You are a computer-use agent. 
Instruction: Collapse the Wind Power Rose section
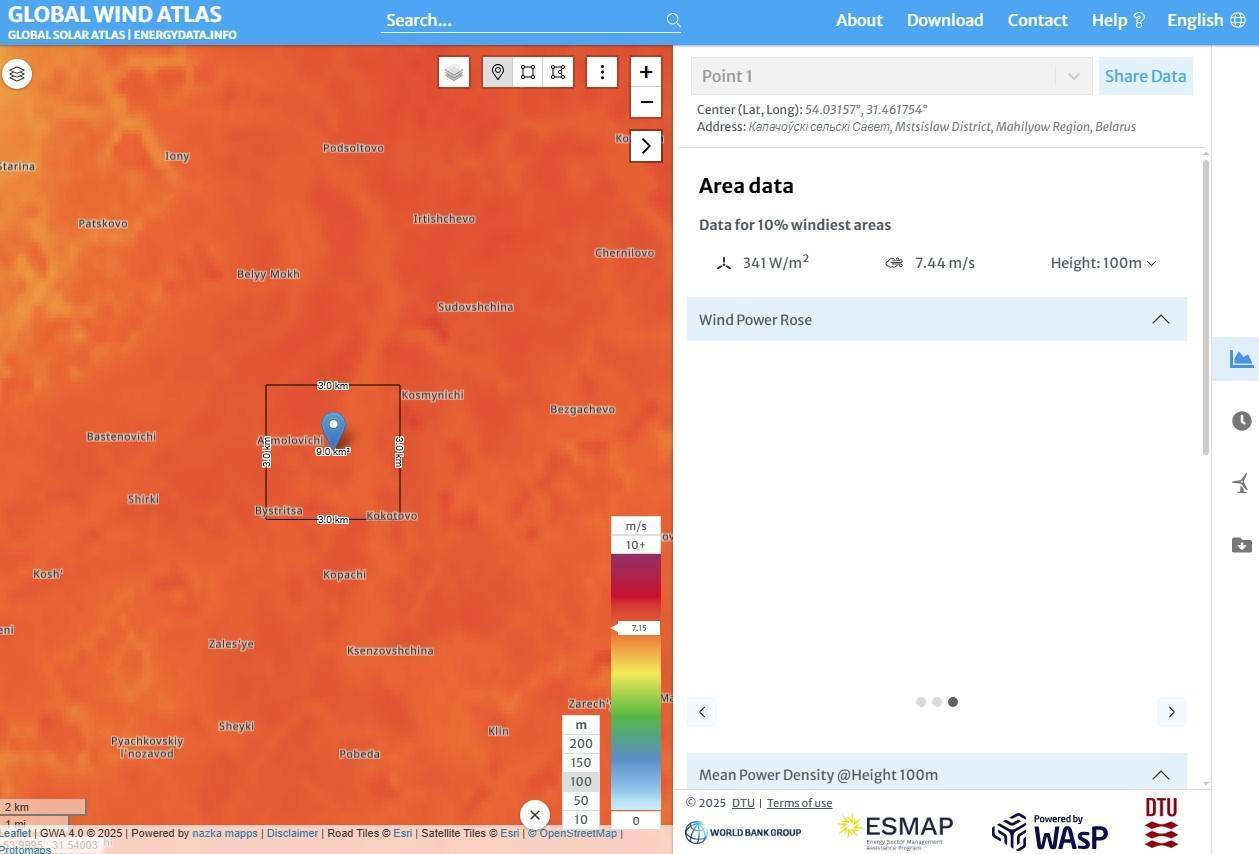1160,320
